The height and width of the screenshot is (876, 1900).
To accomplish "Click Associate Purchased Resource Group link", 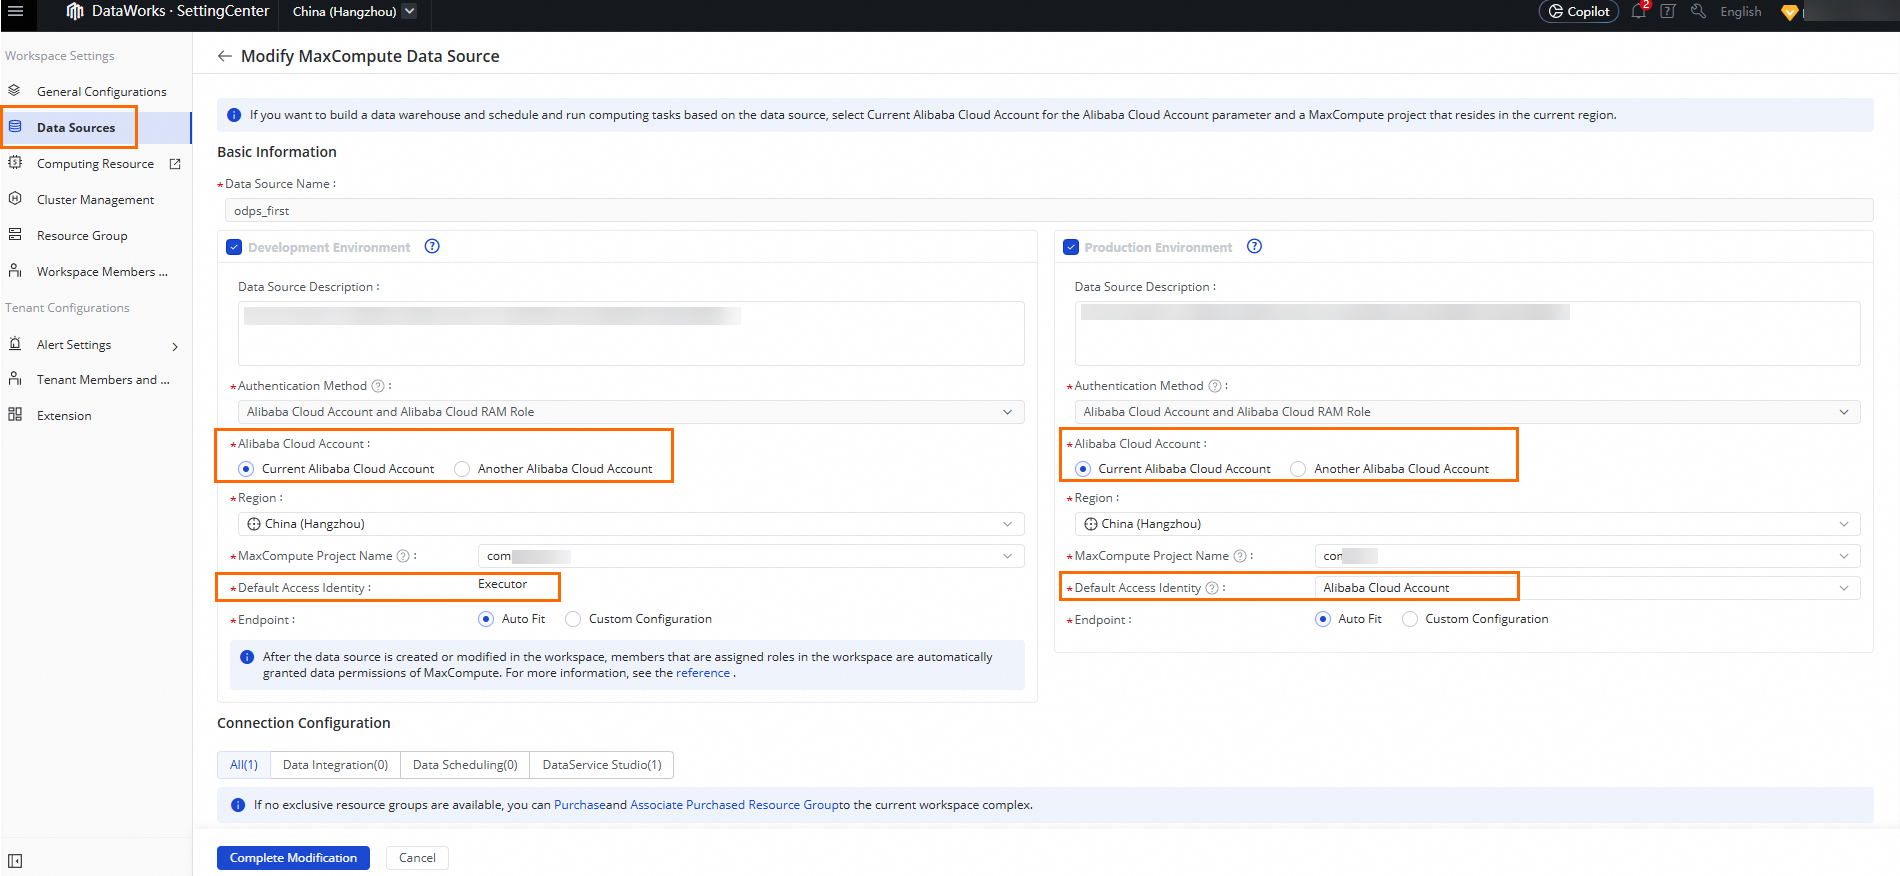I will click(734, 805).
